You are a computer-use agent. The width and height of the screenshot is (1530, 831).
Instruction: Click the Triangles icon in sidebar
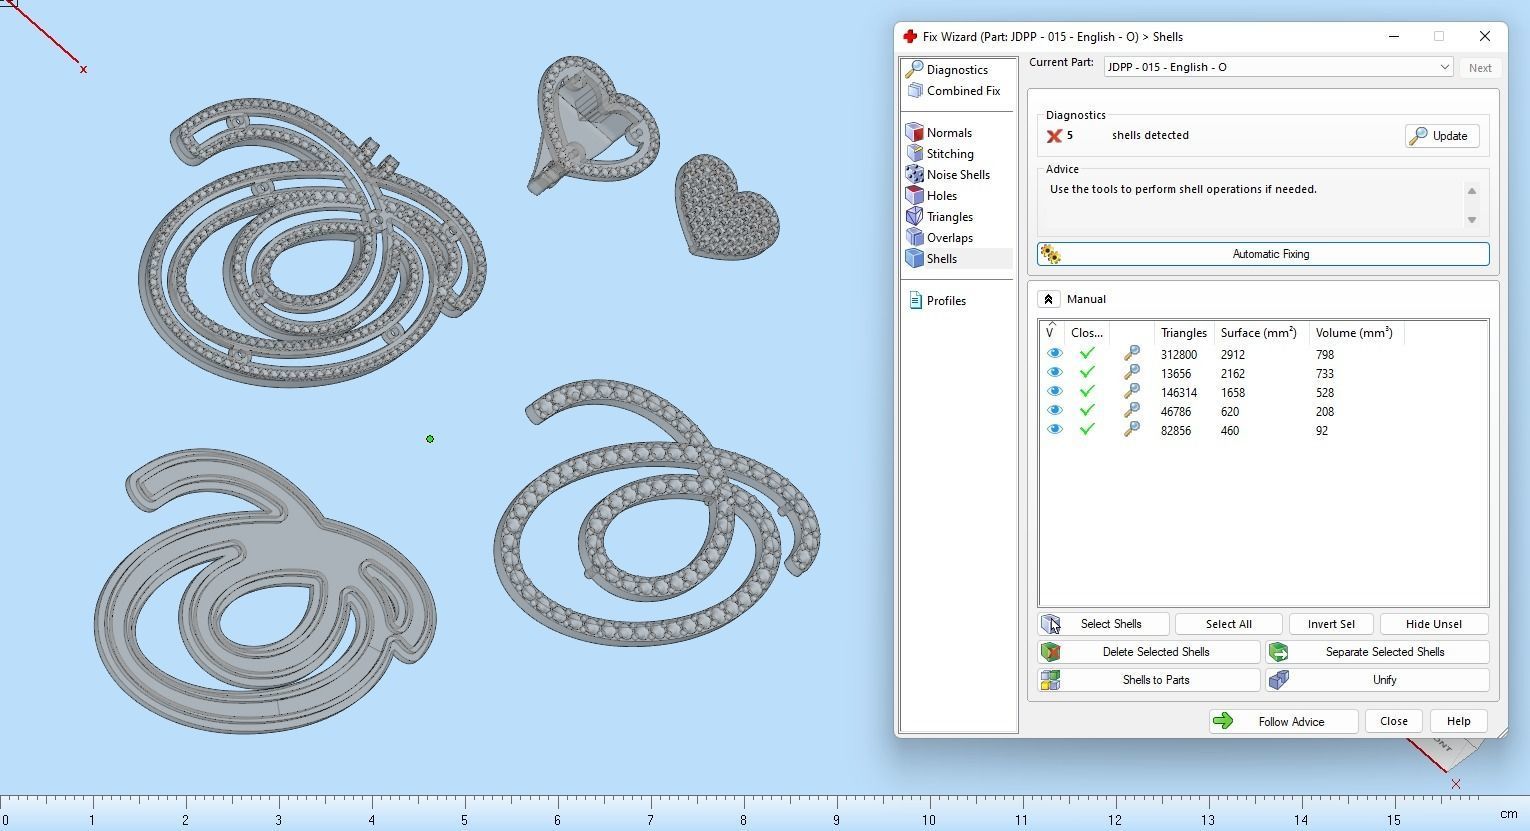(914, 216)
